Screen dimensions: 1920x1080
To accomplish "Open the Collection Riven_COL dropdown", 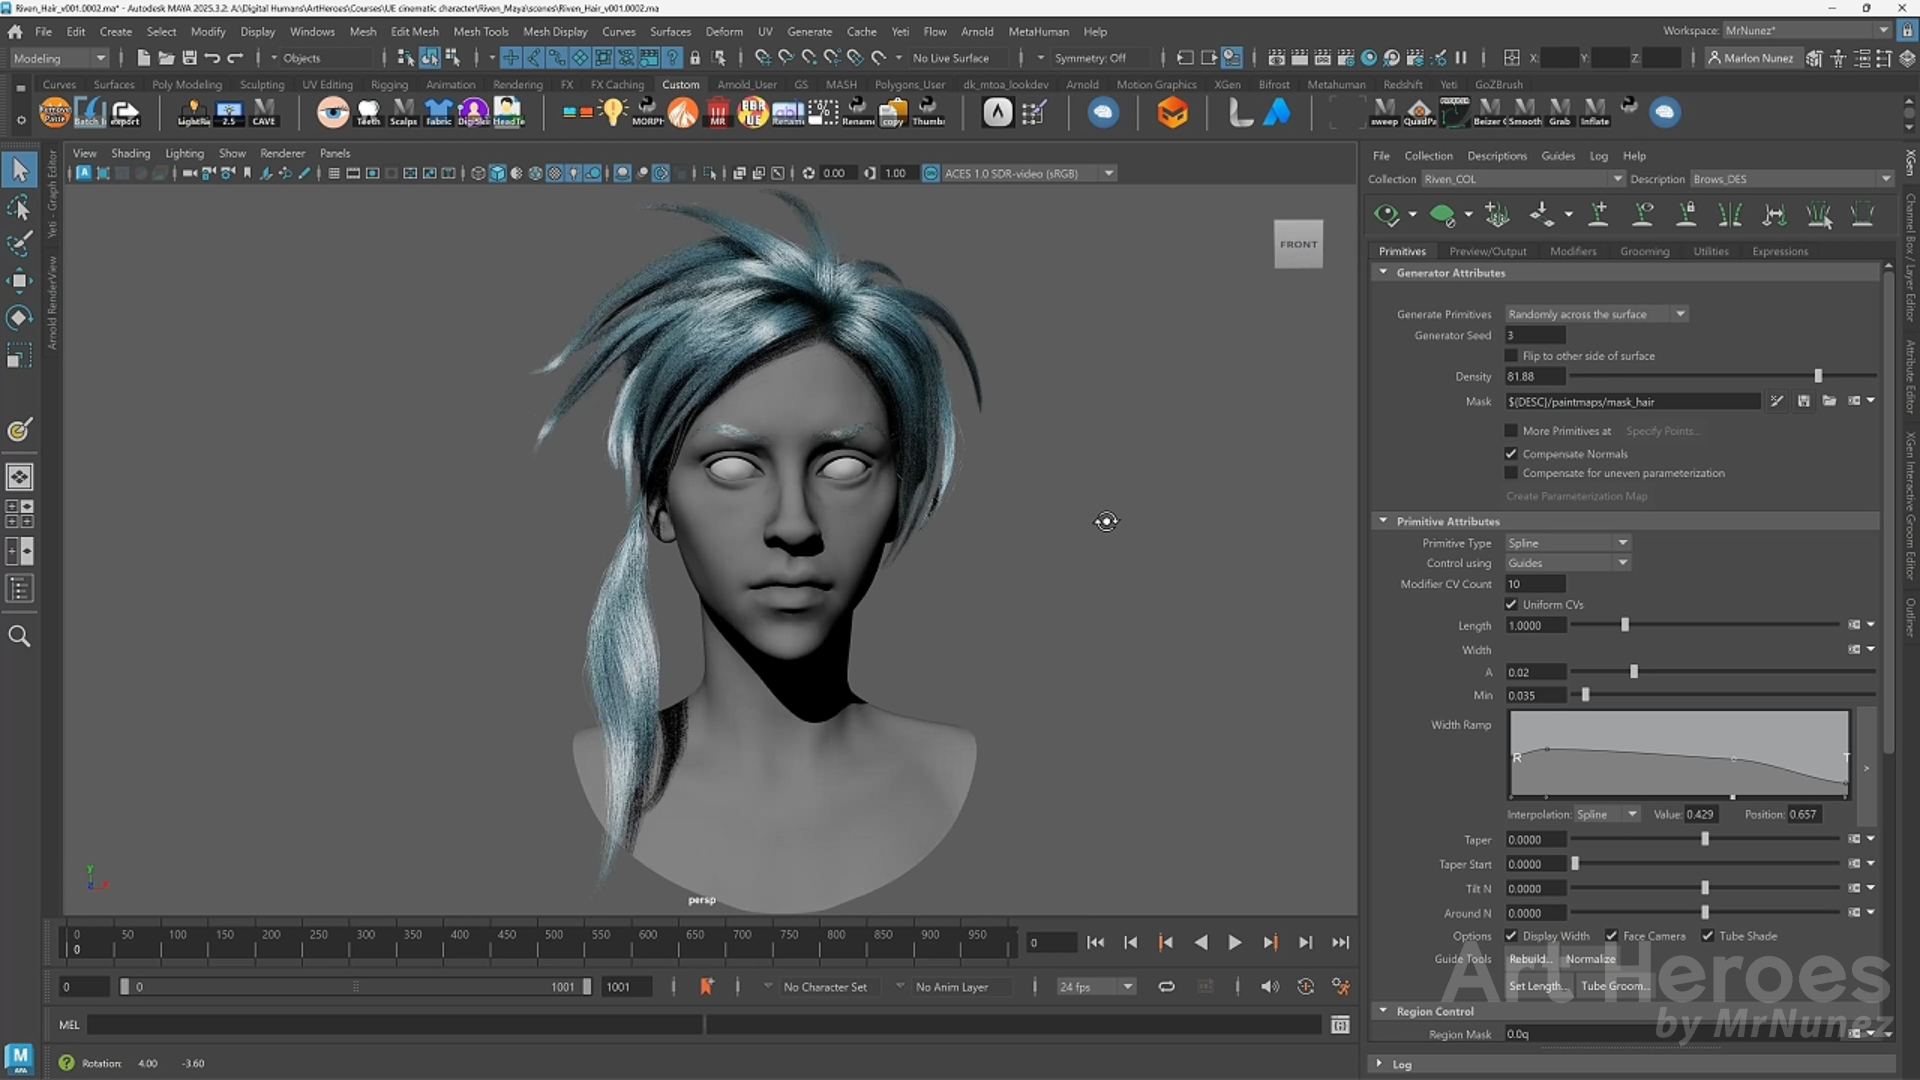I will click(x=1523, y=179).
